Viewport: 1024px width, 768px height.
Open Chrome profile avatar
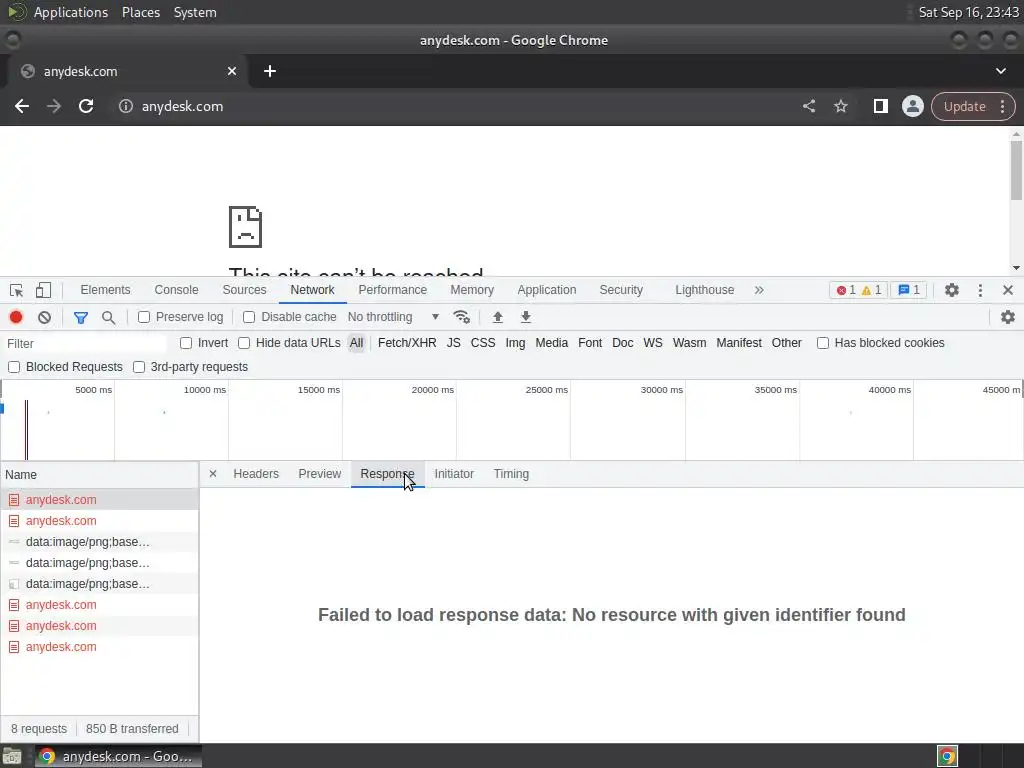[x=912, y=106]
